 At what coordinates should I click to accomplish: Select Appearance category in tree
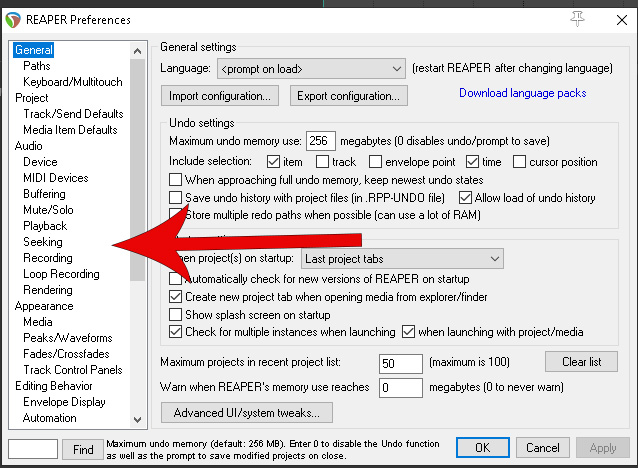pyautogui.click(x=44, y=306)
